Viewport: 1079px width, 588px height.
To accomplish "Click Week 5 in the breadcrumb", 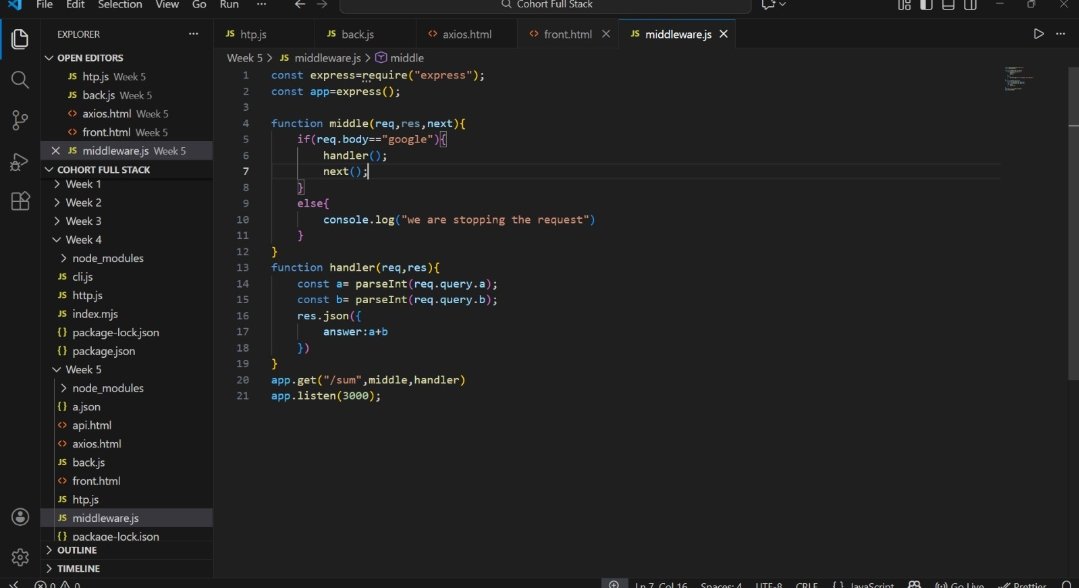I will pos(244,58).
